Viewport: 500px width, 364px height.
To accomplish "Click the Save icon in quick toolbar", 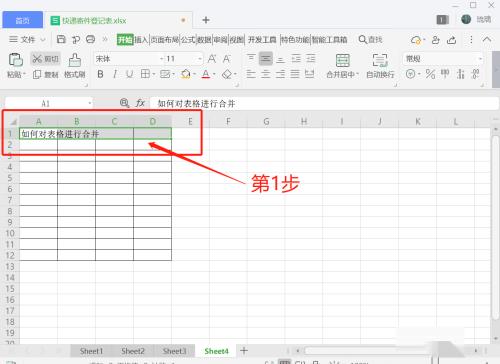I will (x=61, y=39).
